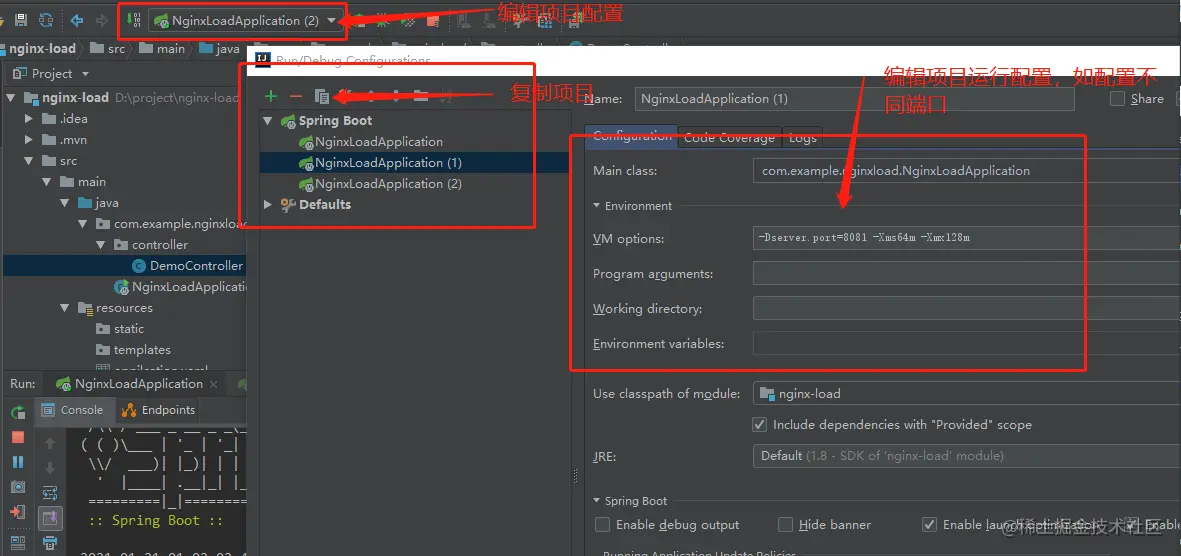This screenshot has height=556, width=1181.
Task: Click the Print console icon
Action: [50, 542]
